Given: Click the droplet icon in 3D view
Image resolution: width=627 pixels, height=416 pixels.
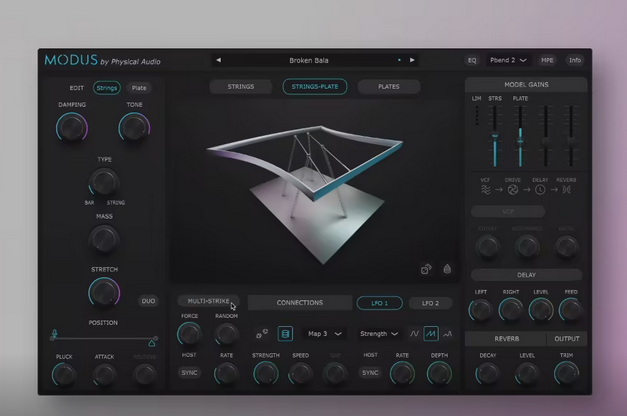Looking at the screenshot, I should (446, 269).
